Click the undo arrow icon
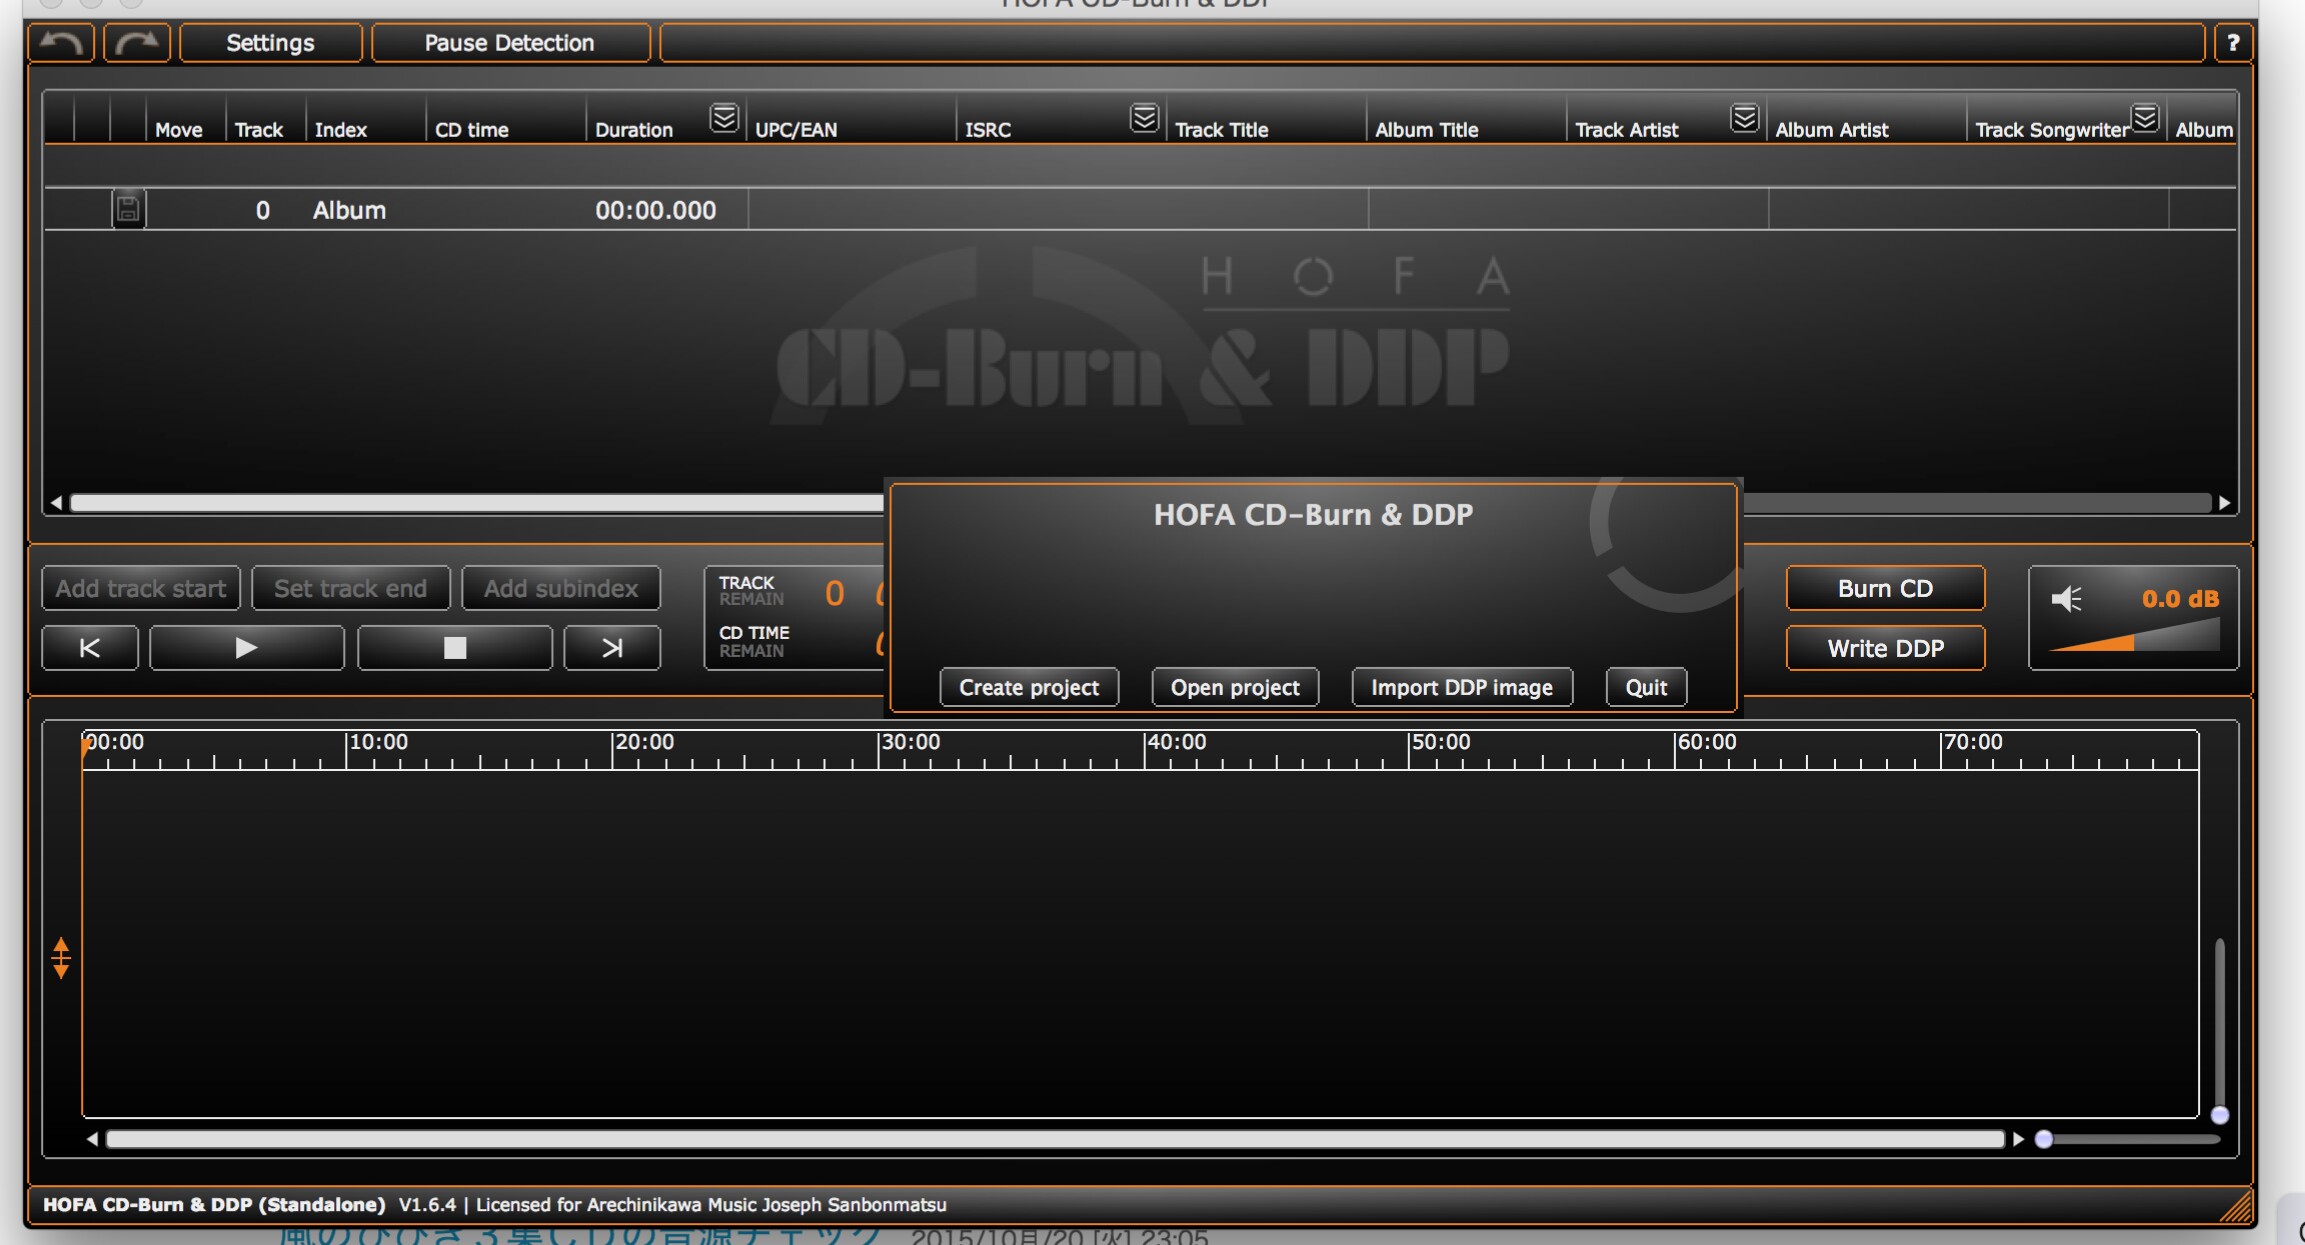The height and width of the screenshot is (1245, 2305). tap(62, 43)
